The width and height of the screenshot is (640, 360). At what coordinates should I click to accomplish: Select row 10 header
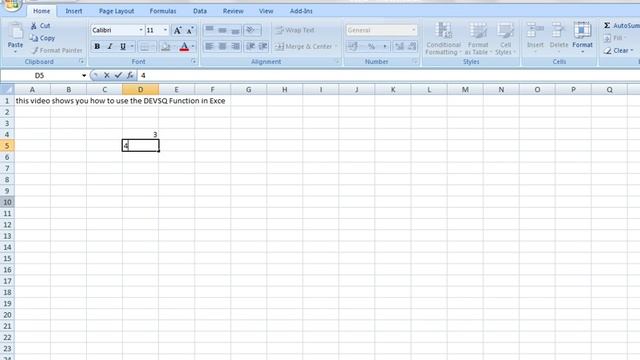7,202
